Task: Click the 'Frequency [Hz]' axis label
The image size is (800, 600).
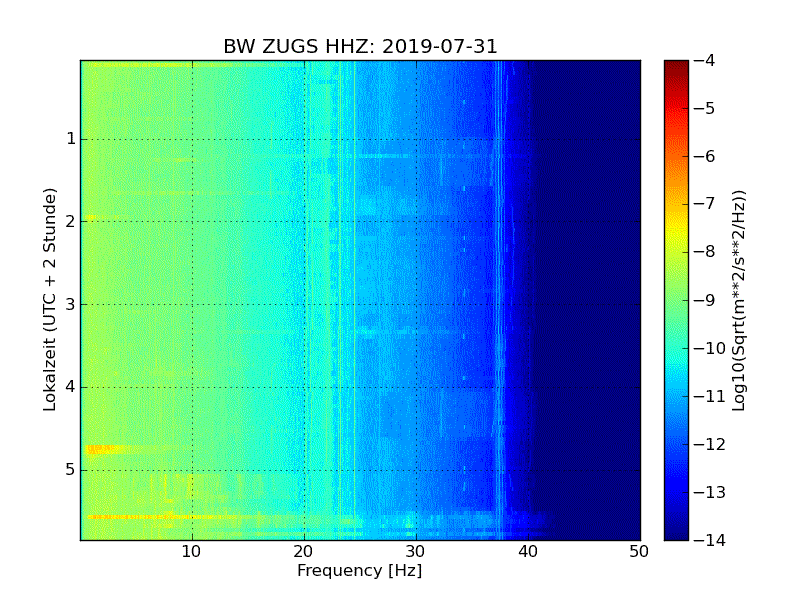Action: (360, 570)
